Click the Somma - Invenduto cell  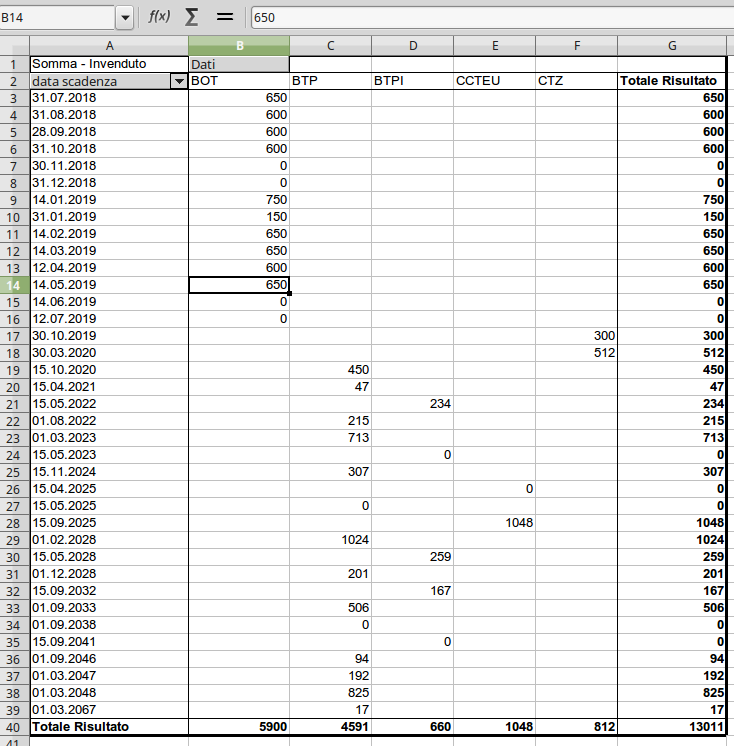pos(109,64)
